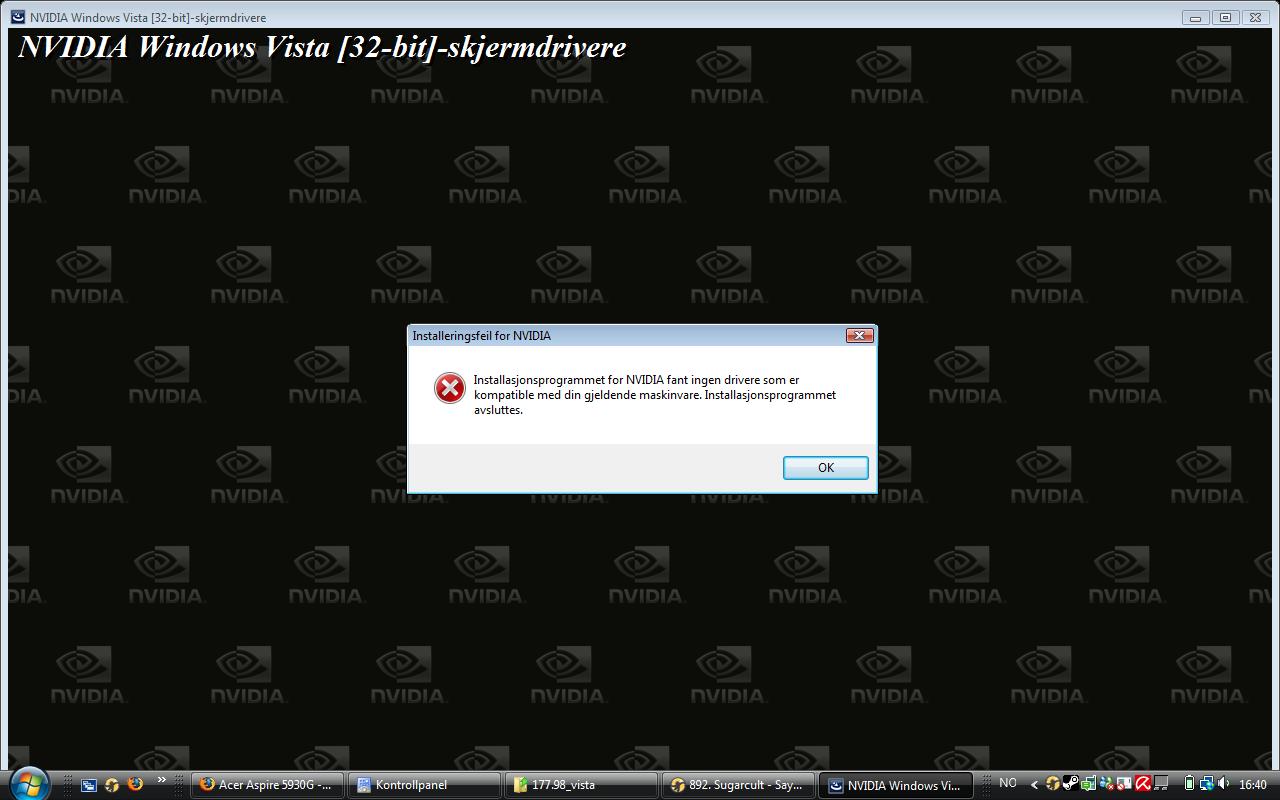Screen dimensions: 1280x800
Task: Open Steam from the system tray
Action: click(x=1070, y=783)
